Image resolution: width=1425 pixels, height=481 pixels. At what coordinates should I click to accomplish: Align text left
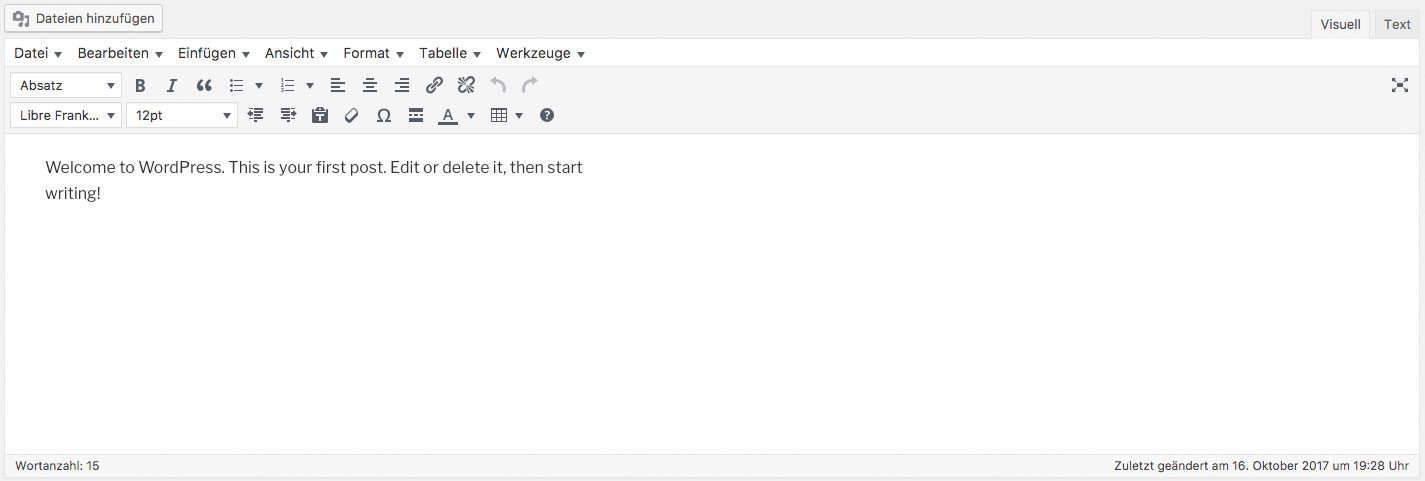[338, 85]
